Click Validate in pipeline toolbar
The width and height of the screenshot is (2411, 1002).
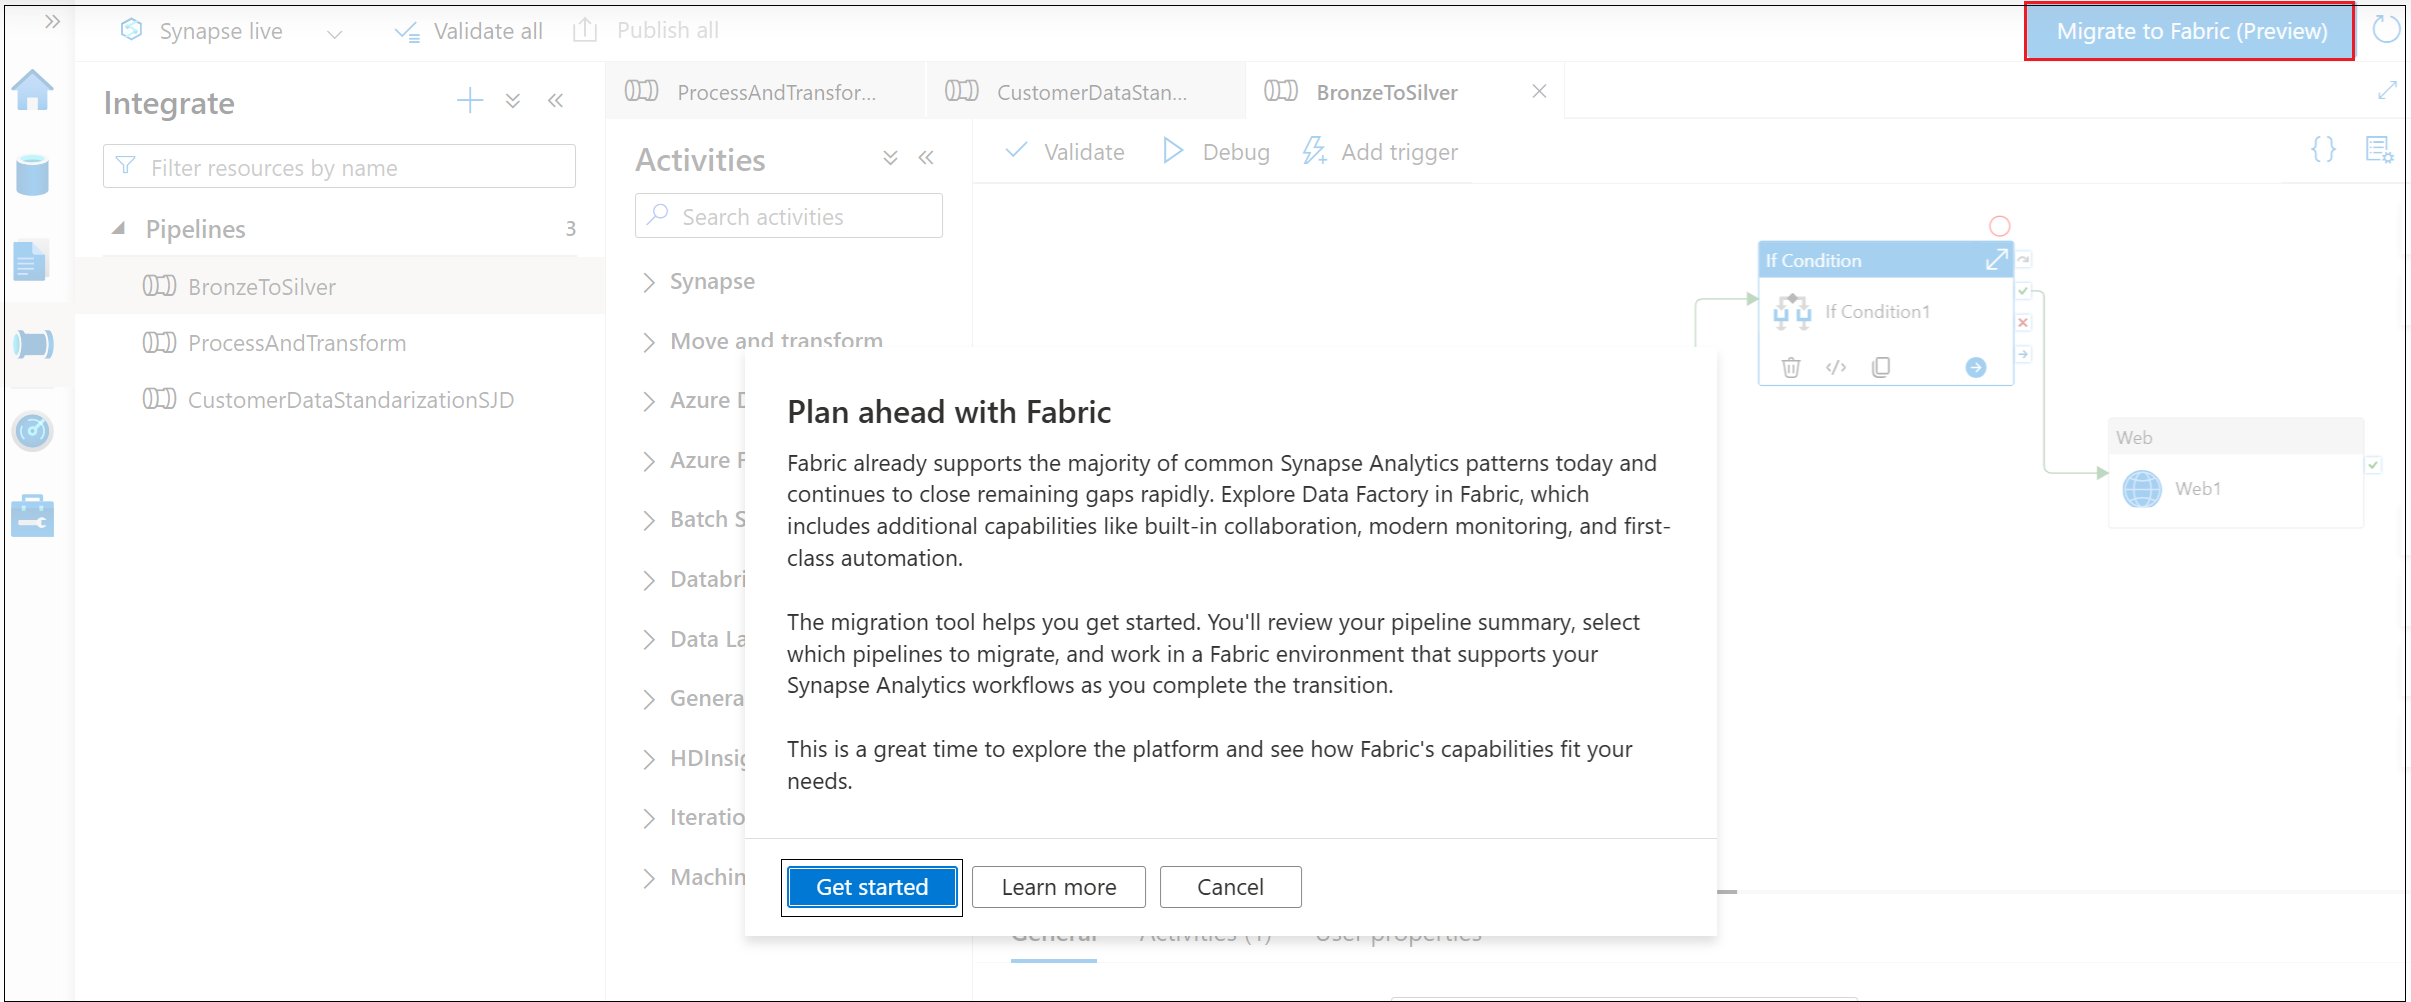pos(1065,152)
